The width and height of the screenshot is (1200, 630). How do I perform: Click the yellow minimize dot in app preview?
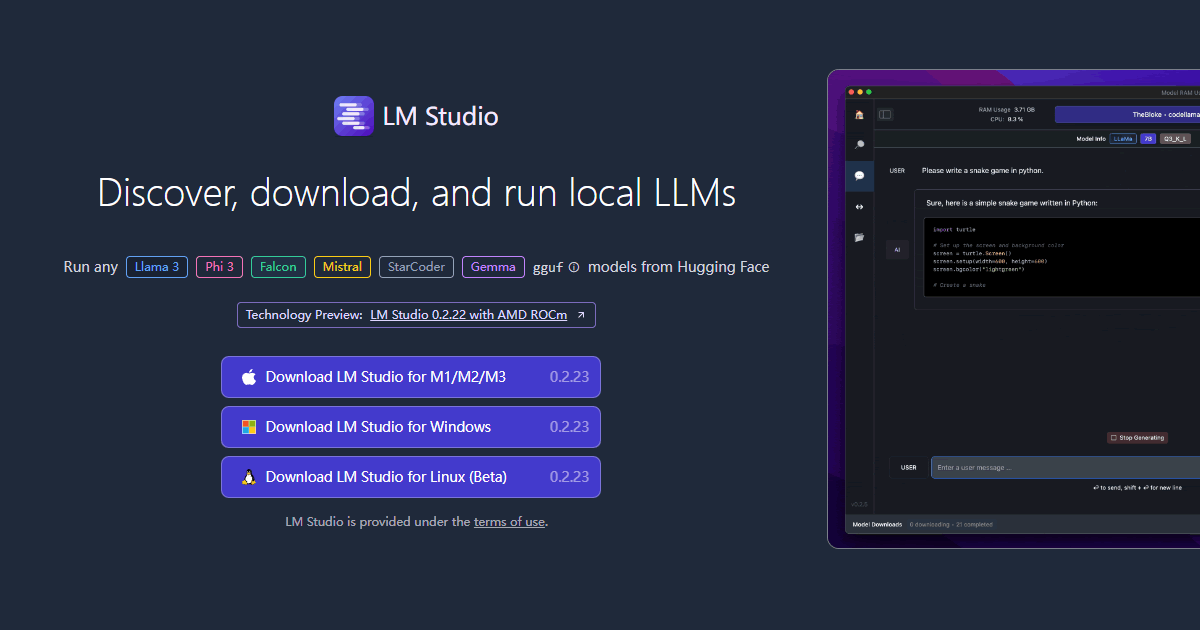860,92
